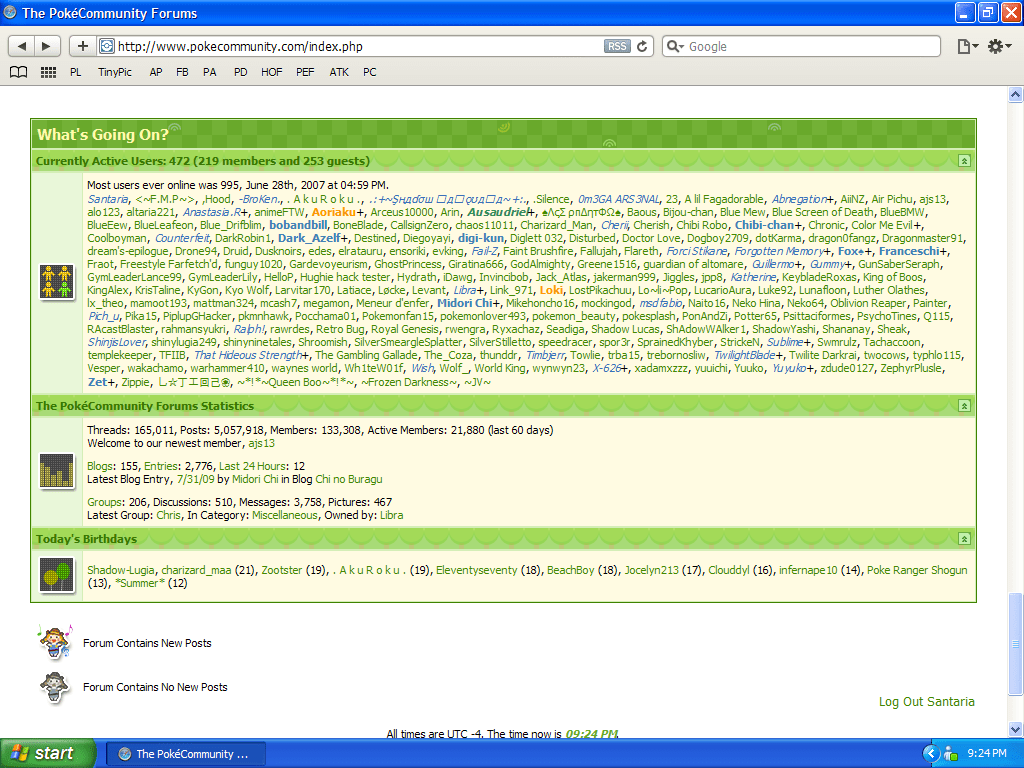Open the Blogs link

pos(101,466)
